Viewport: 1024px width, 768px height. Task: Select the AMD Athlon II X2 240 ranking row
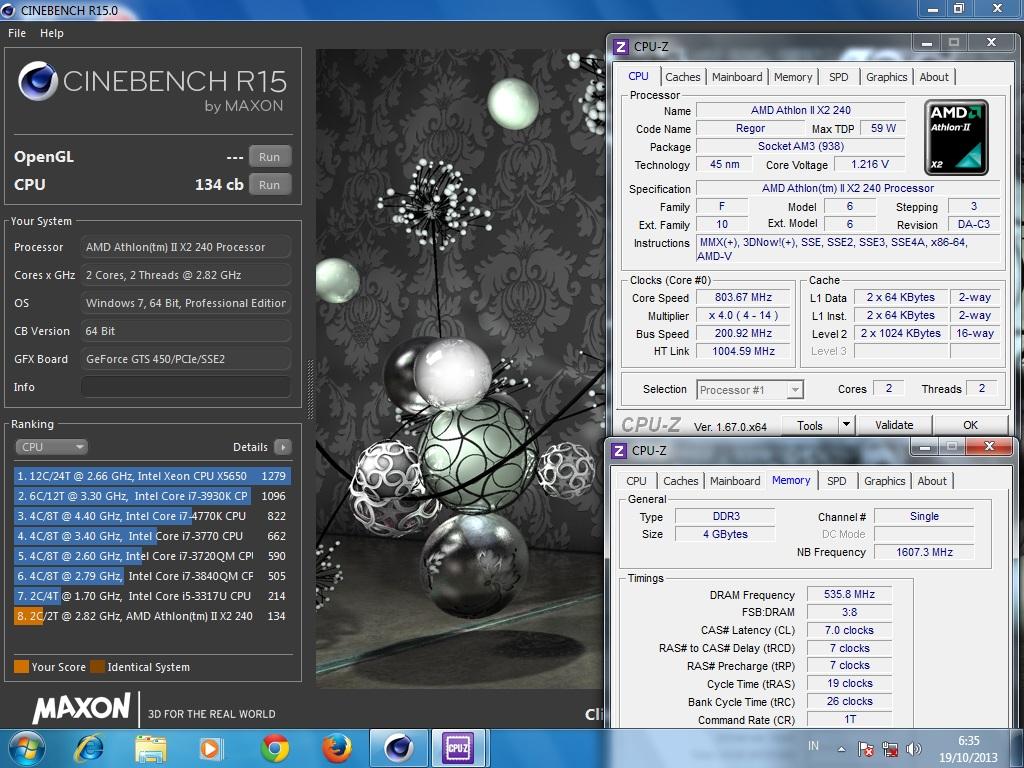tap(152, 616)
